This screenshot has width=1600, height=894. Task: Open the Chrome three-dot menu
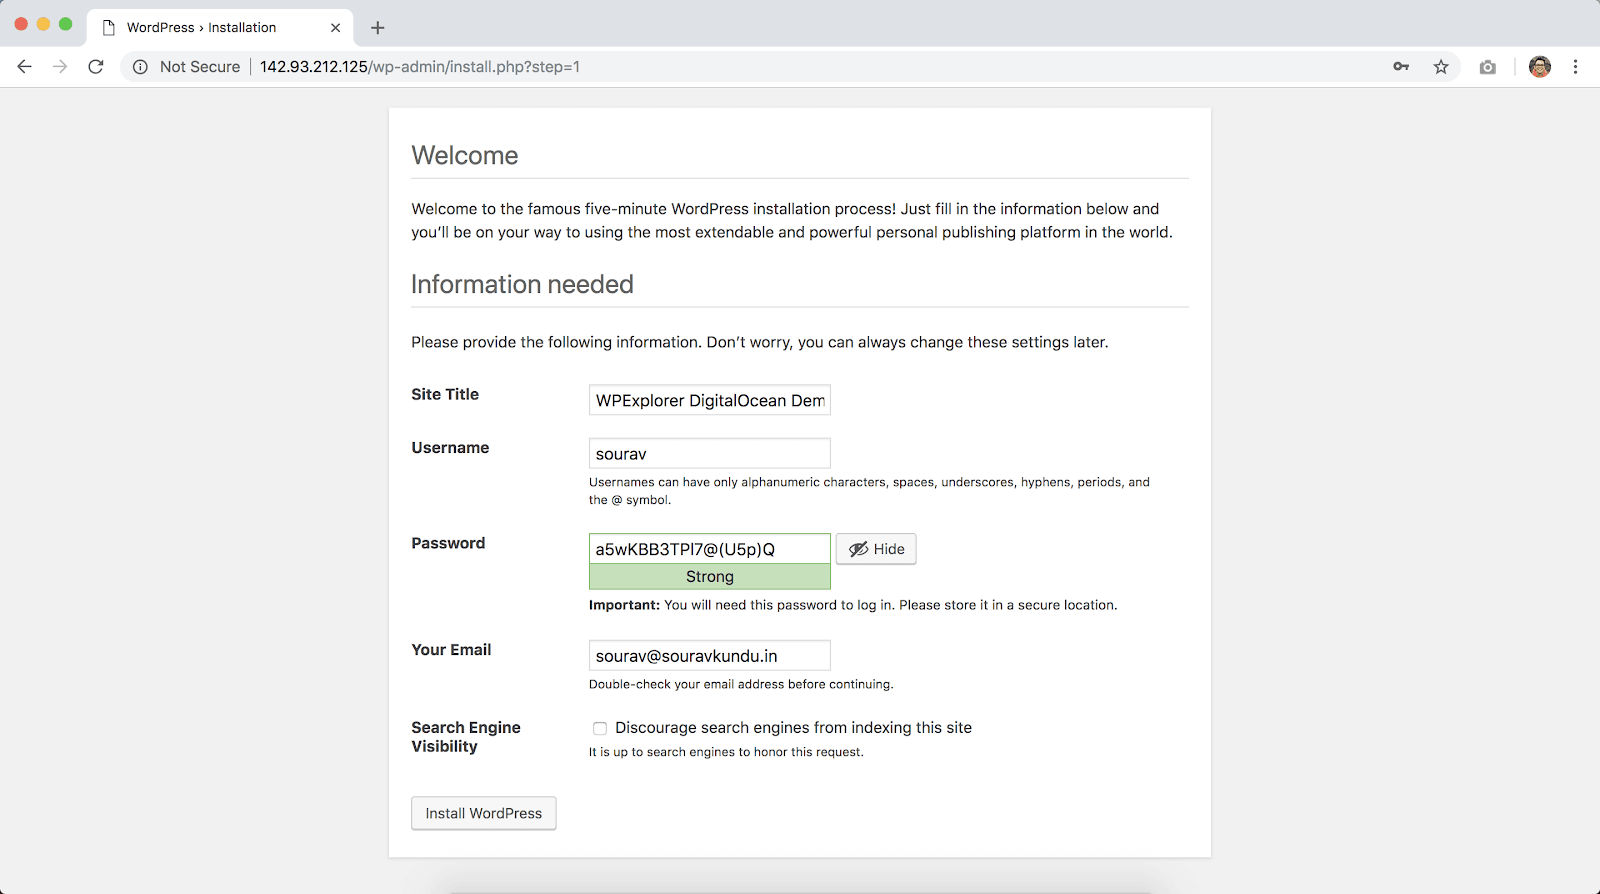[x=1575, y=67]
